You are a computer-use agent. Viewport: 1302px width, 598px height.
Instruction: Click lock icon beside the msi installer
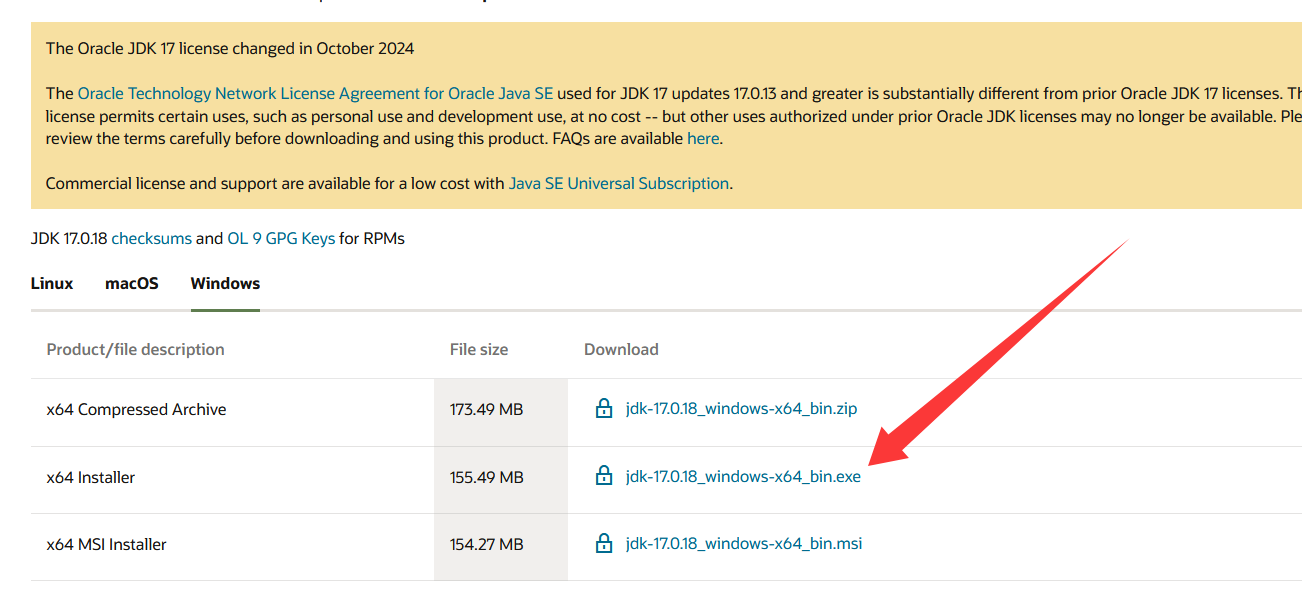[603, 544]
